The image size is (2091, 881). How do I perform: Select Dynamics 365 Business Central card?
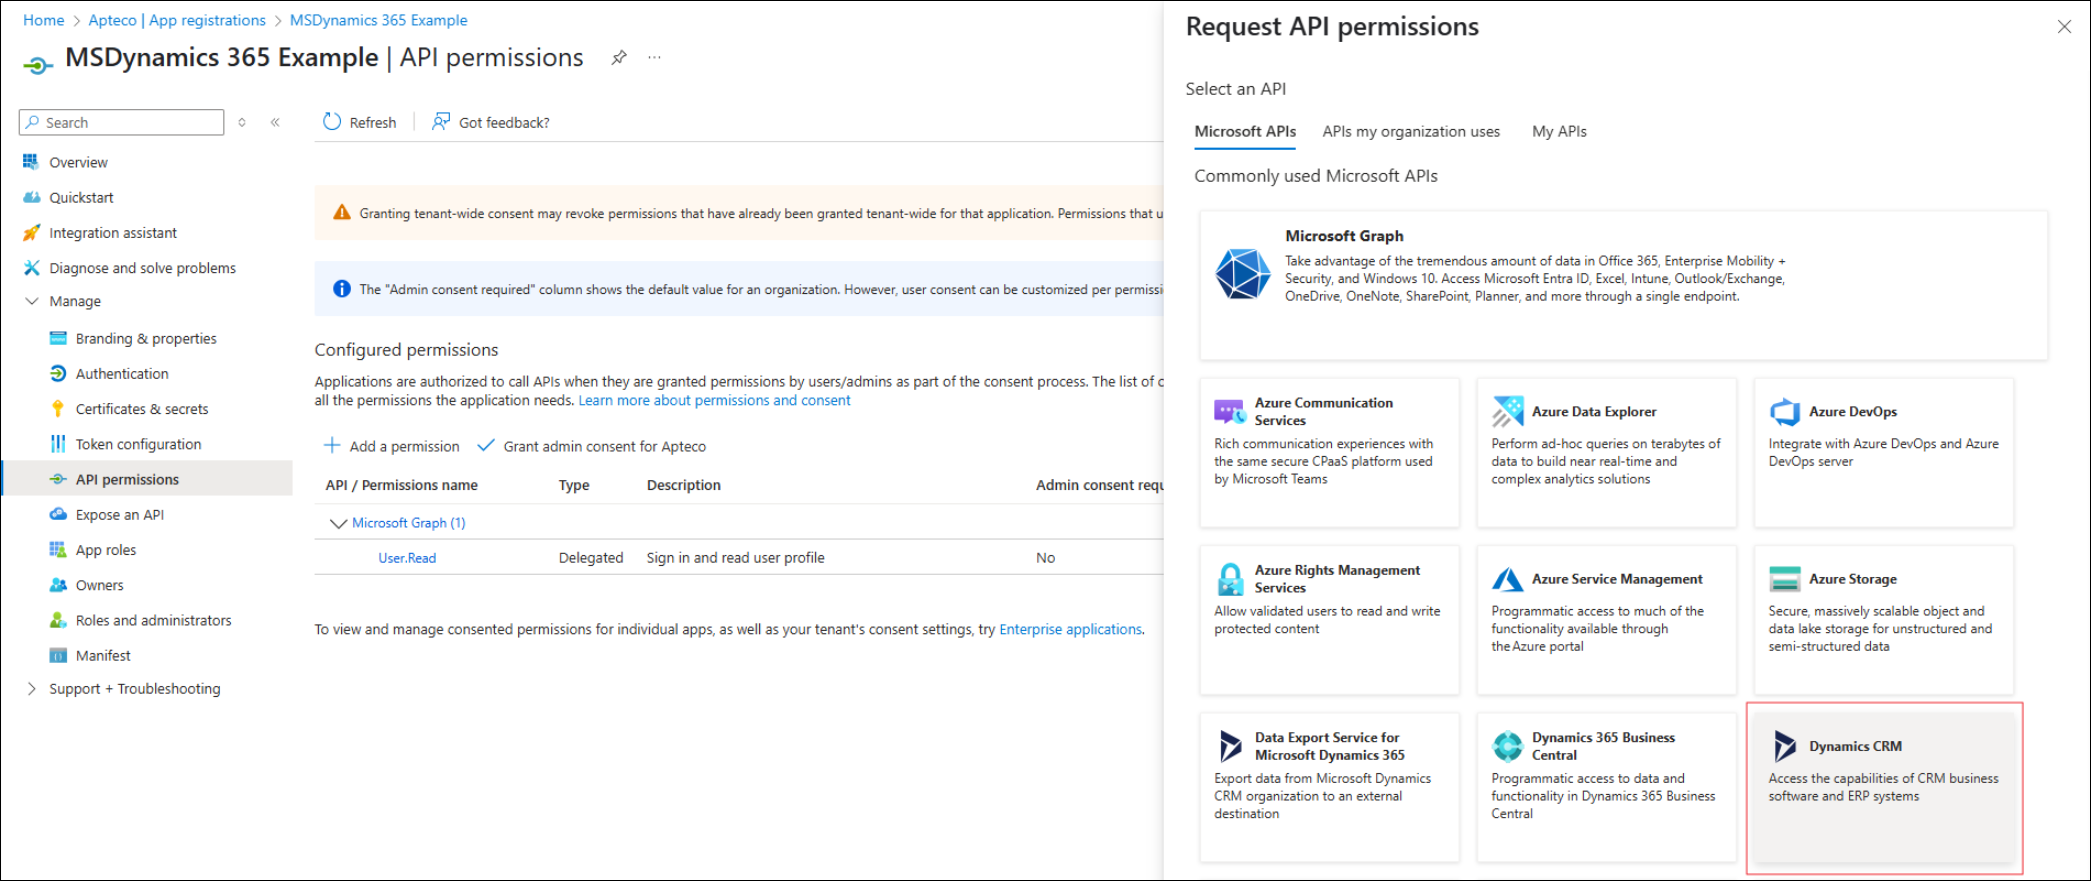point(1606,787)
